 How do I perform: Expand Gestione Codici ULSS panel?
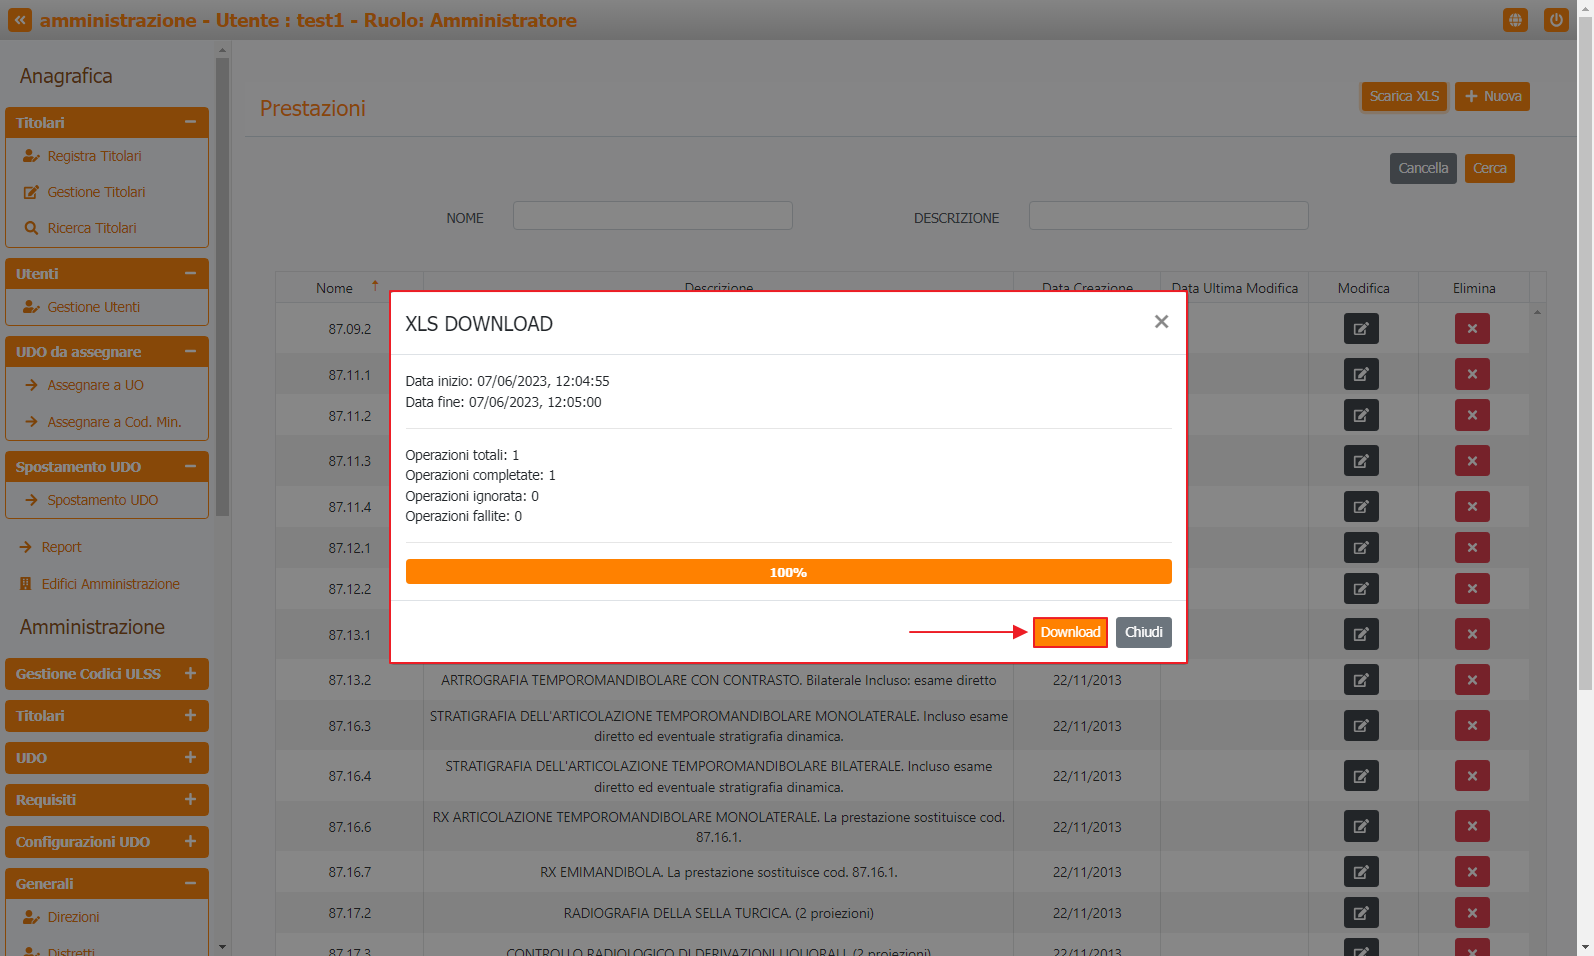(190, 674)
